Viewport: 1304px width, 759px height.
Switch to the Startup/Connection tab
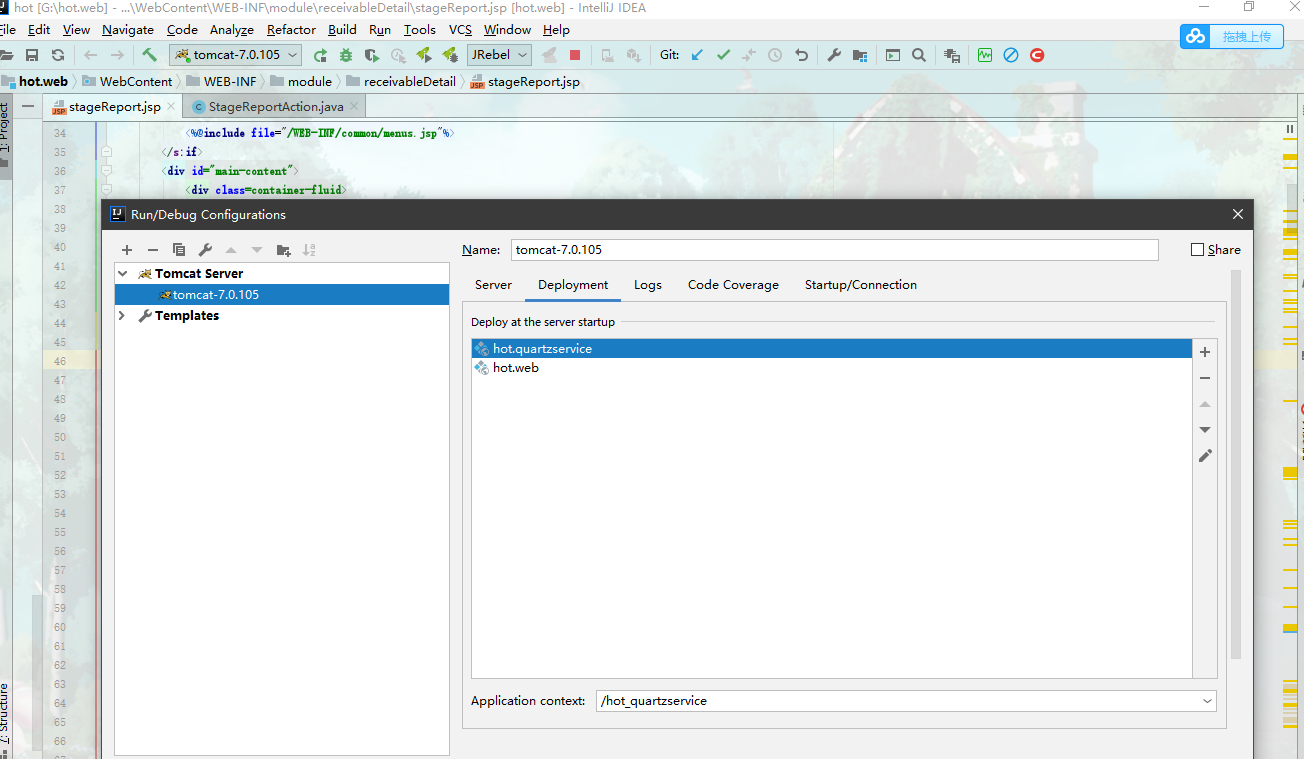861,285
